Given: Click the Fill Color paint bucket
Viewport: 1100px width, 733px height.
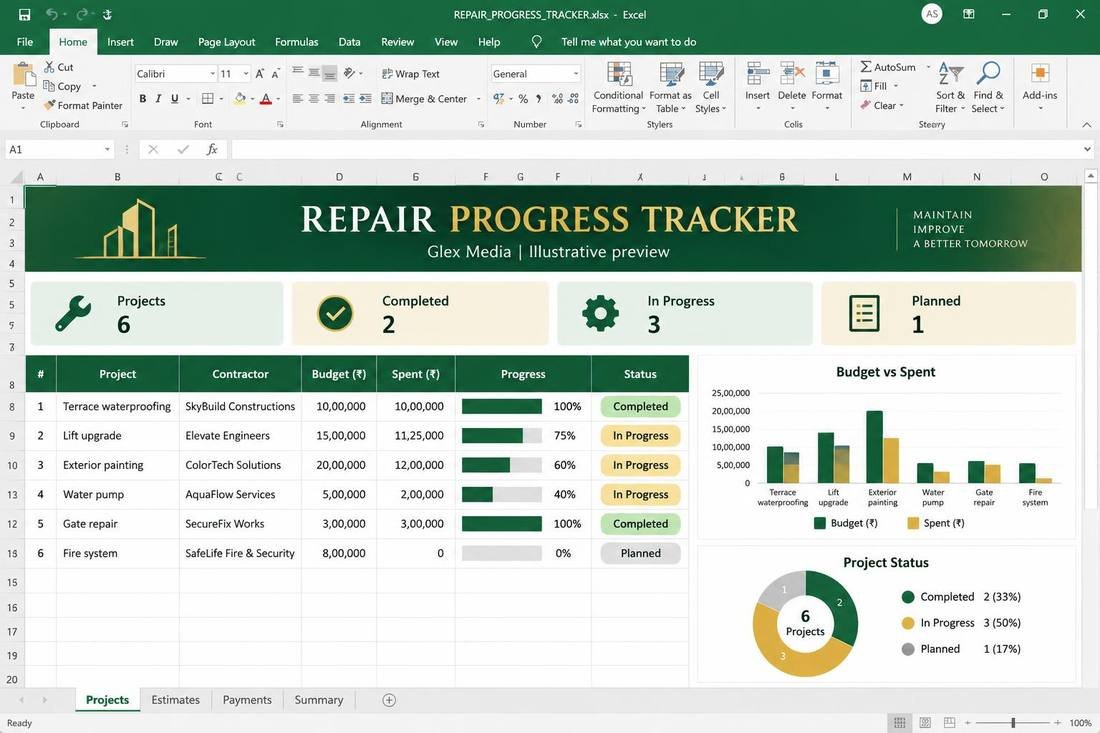Looking at the screenshot, I should (240, 99).
